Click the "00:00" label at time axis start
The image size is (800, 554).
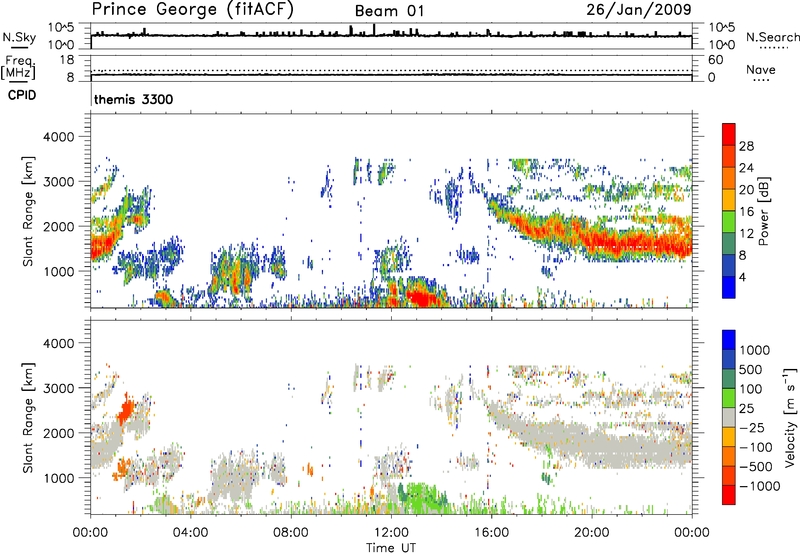click(90, 533)
